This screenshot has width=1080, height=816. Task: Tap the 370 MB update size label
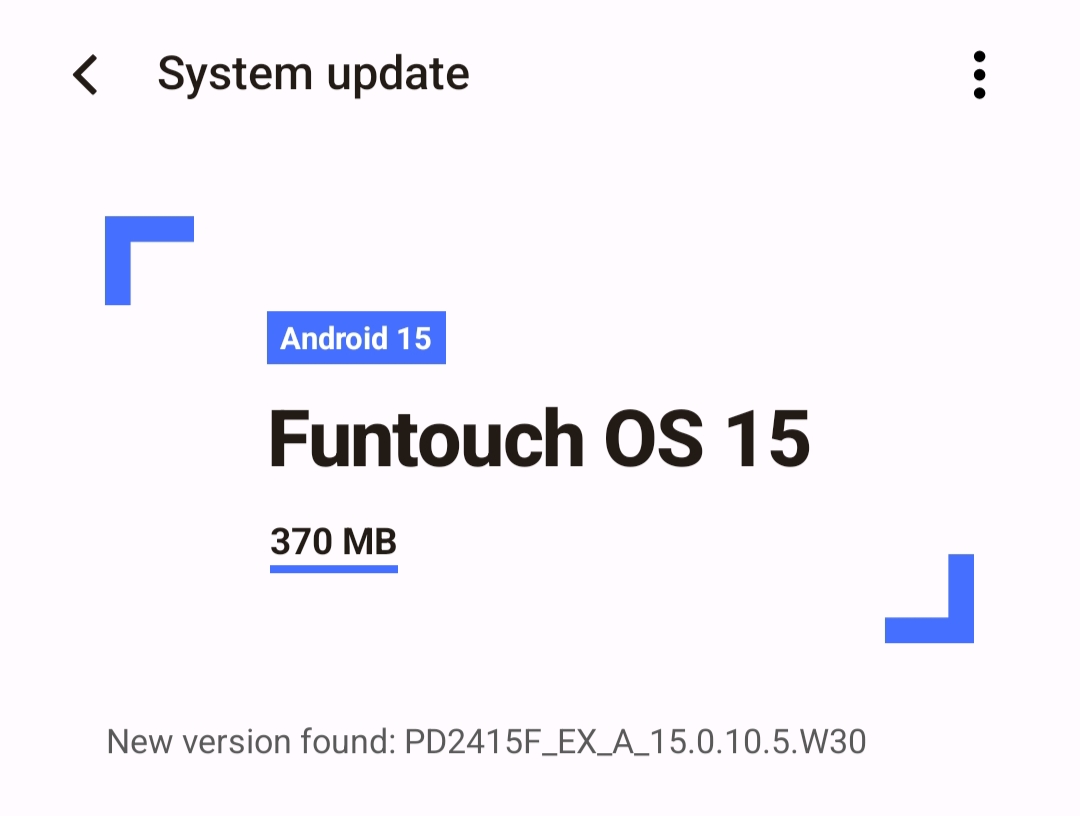[x=334, y=542]
